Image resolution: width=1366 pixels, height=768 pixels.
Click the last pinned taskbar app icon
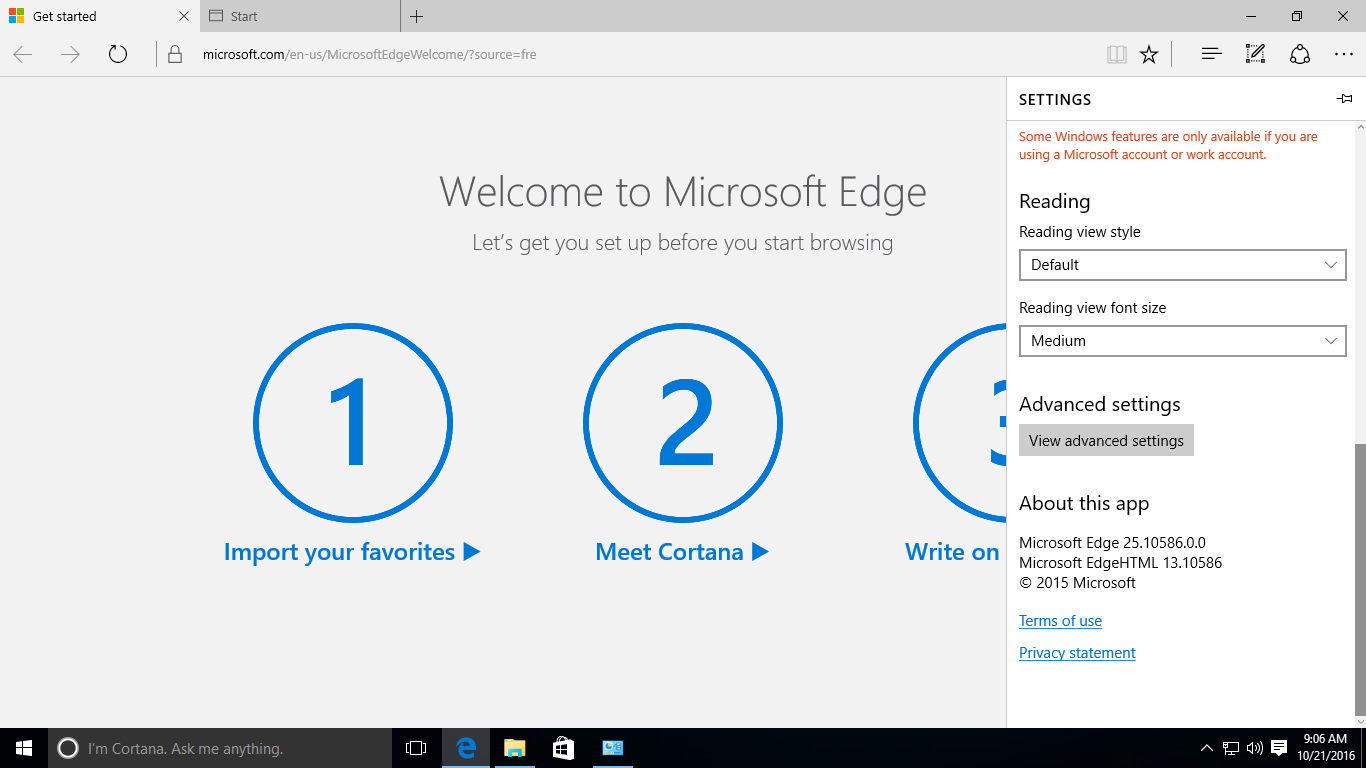[x=613, y=748]
